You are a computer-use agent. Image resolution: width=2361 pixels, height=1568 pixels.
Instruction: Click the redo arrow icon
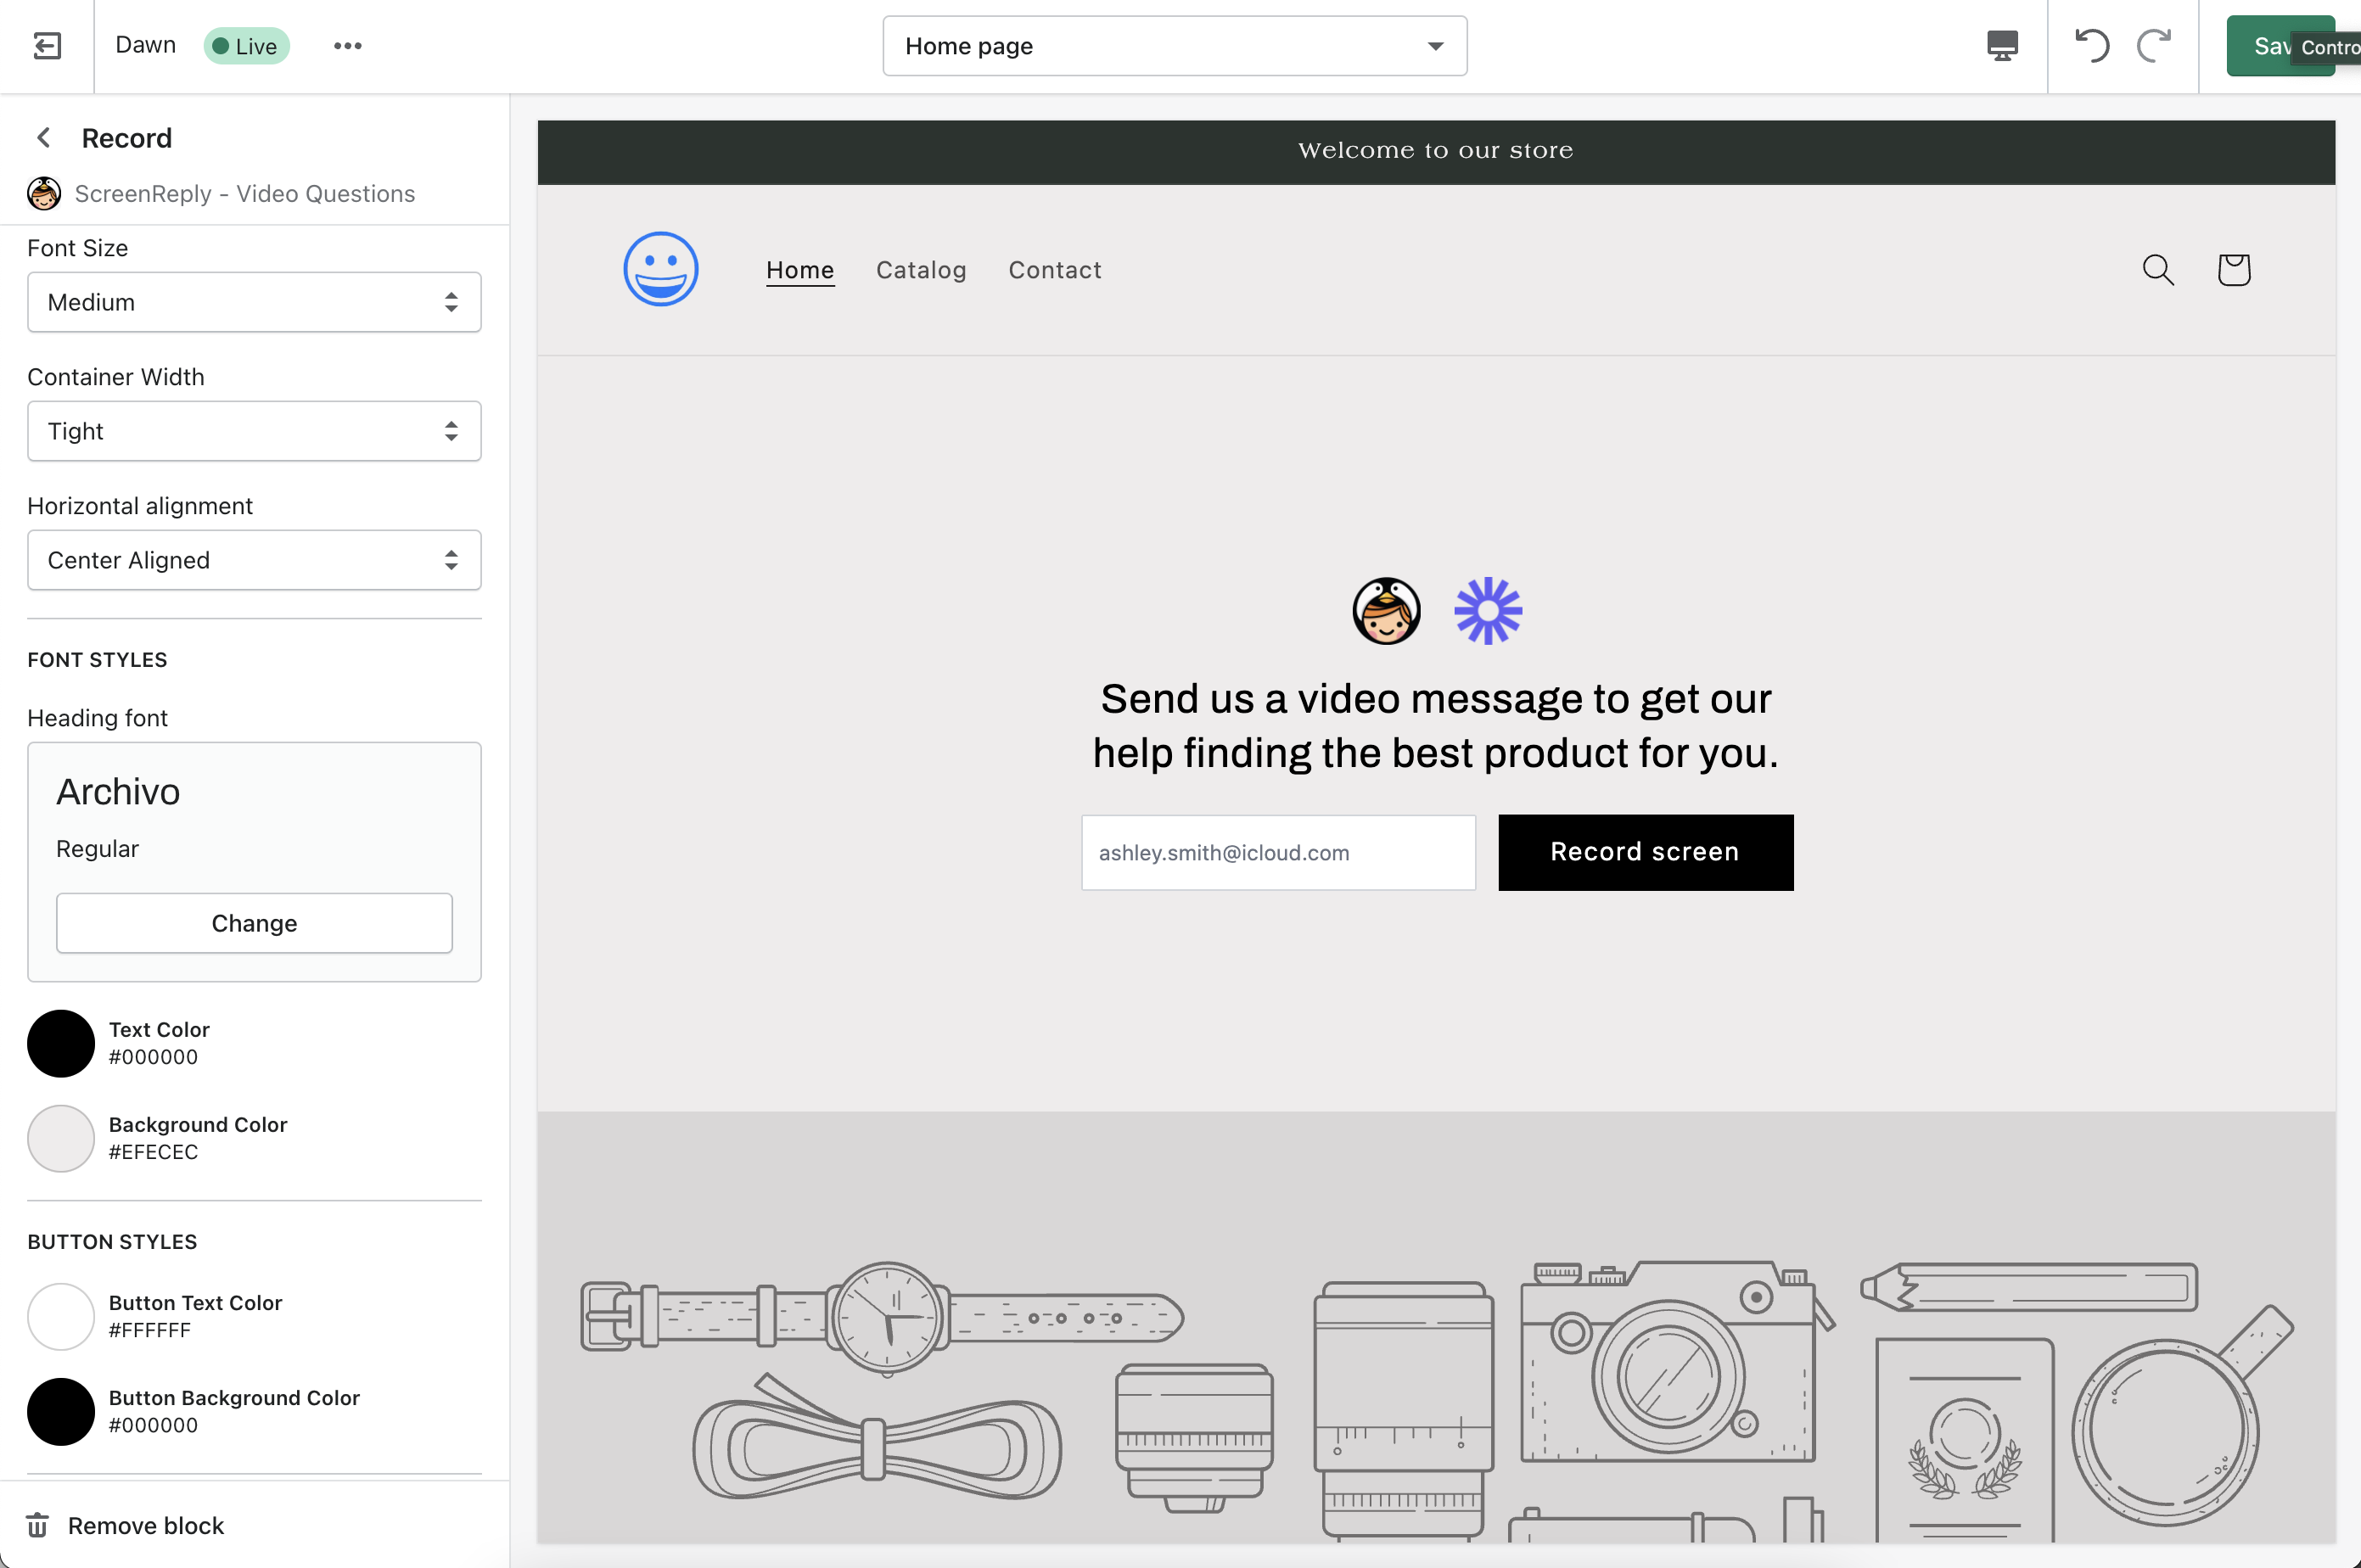click(2153, 46)
